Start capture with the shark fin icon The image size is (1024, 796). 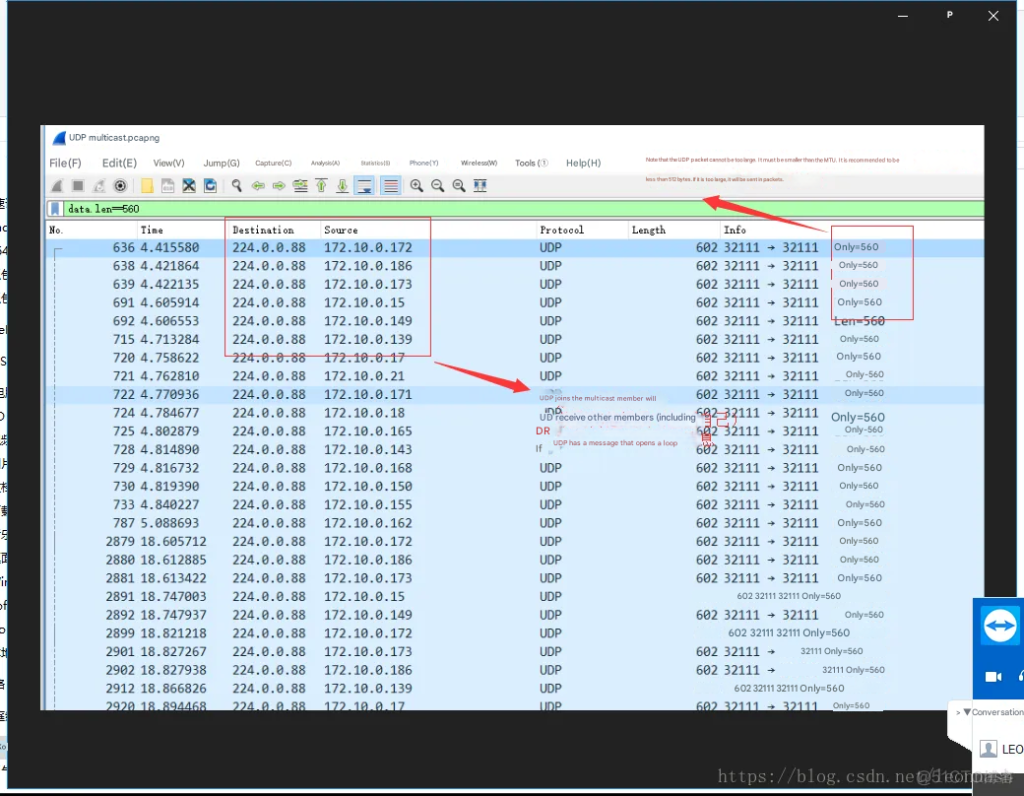tap(57, 186)
